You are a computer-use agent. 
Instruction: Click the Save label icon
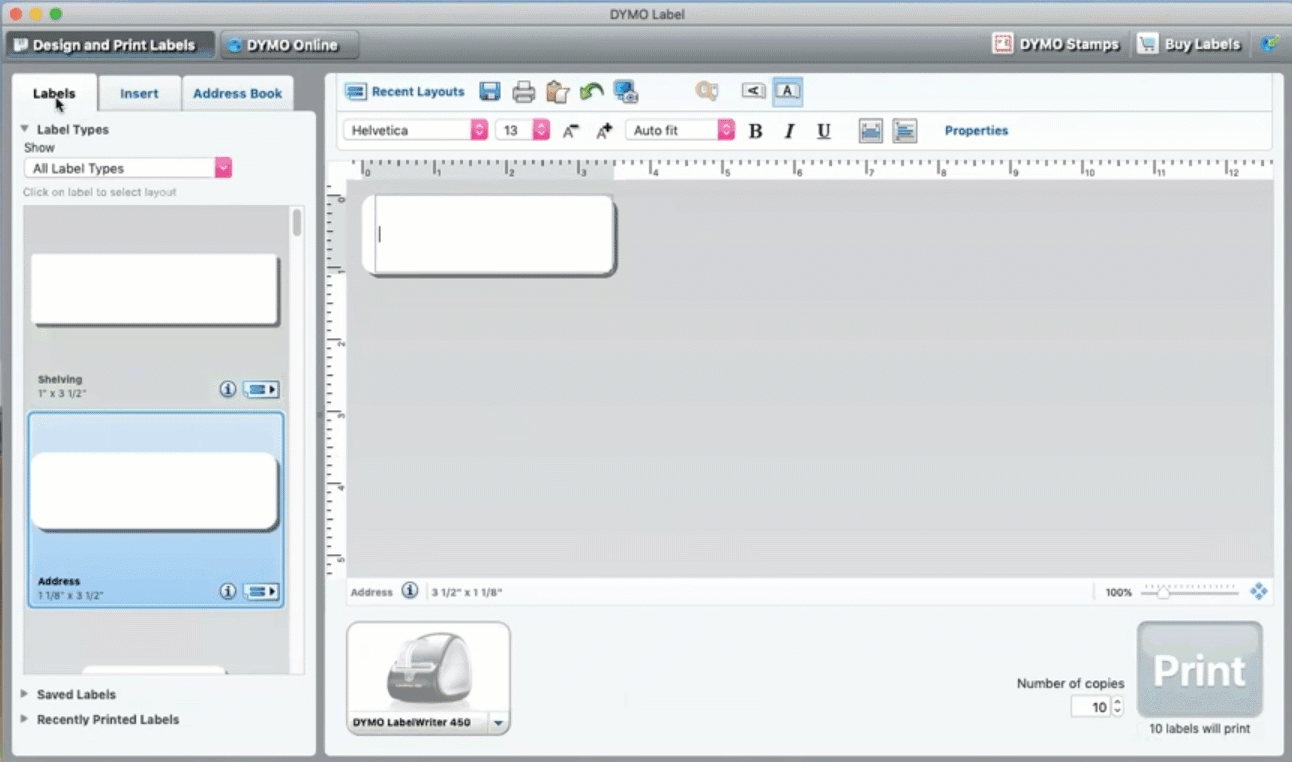click(x=490, y=92)
